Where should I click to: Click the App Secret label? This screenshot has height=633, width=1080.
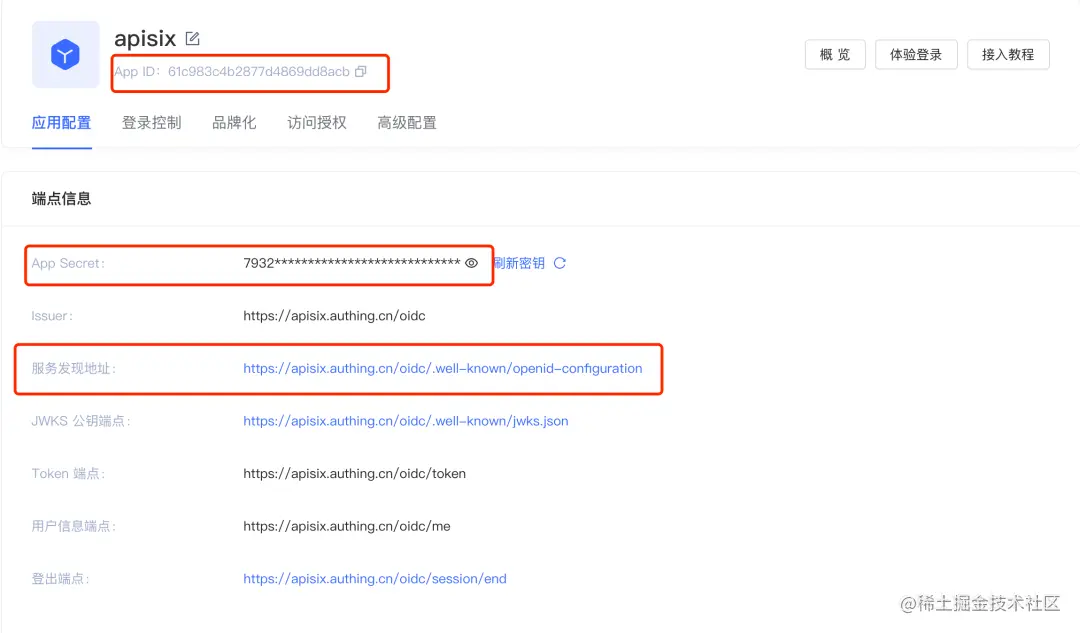(x=68, y=263)
